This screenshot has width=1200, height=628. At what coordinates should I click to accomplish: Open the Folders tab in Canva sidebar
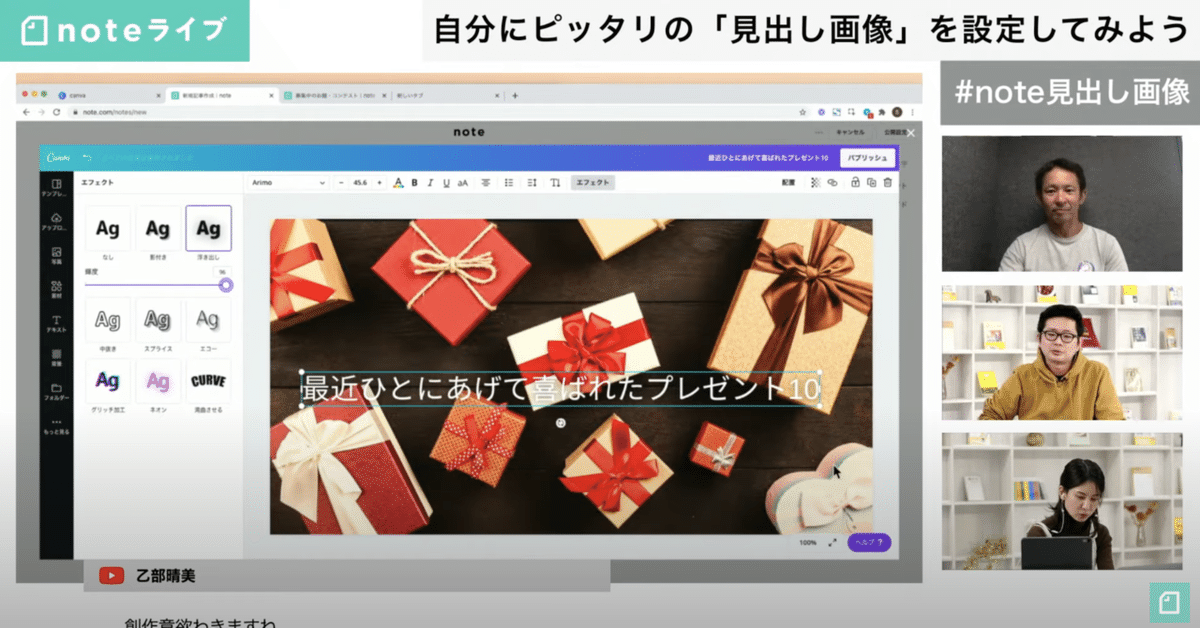tap(57, 392)
